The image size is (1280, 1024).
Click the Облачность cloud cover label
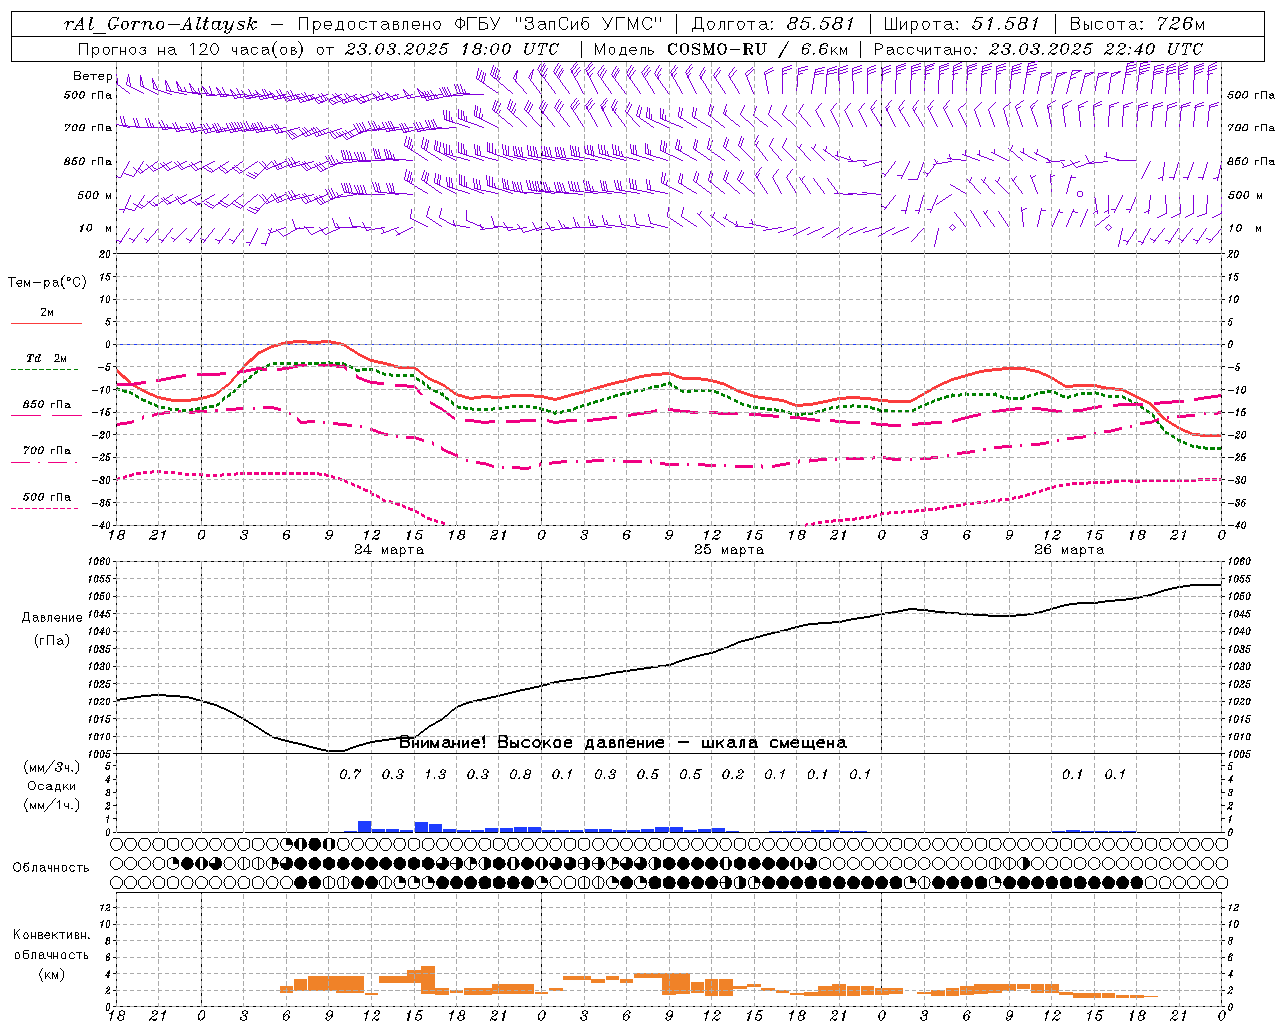51,867
